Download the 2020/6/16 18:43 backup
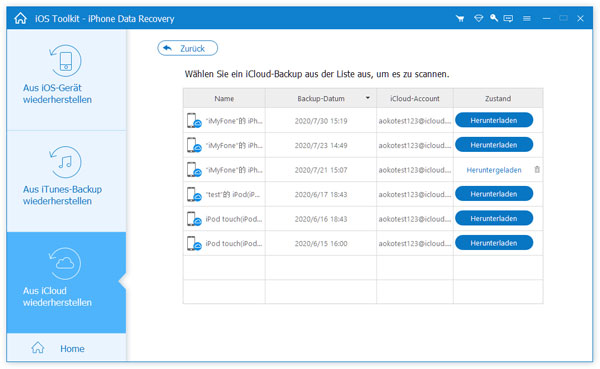 494,218
